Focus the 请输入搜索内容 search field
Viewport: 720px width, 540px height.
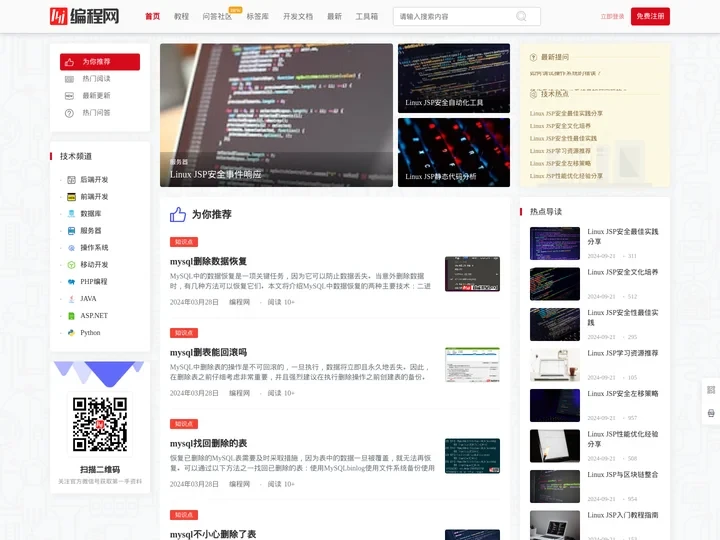tap(467, 17)
